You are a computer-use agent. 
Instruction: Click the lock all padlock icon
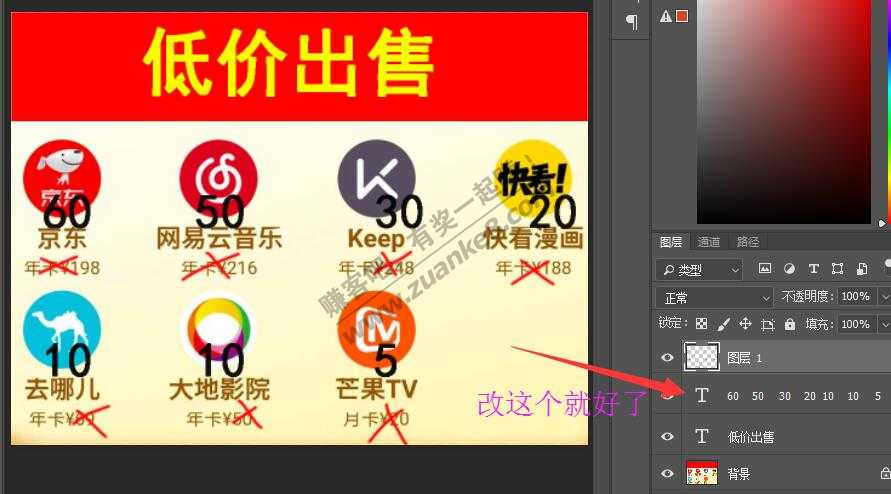pos(790,324)
